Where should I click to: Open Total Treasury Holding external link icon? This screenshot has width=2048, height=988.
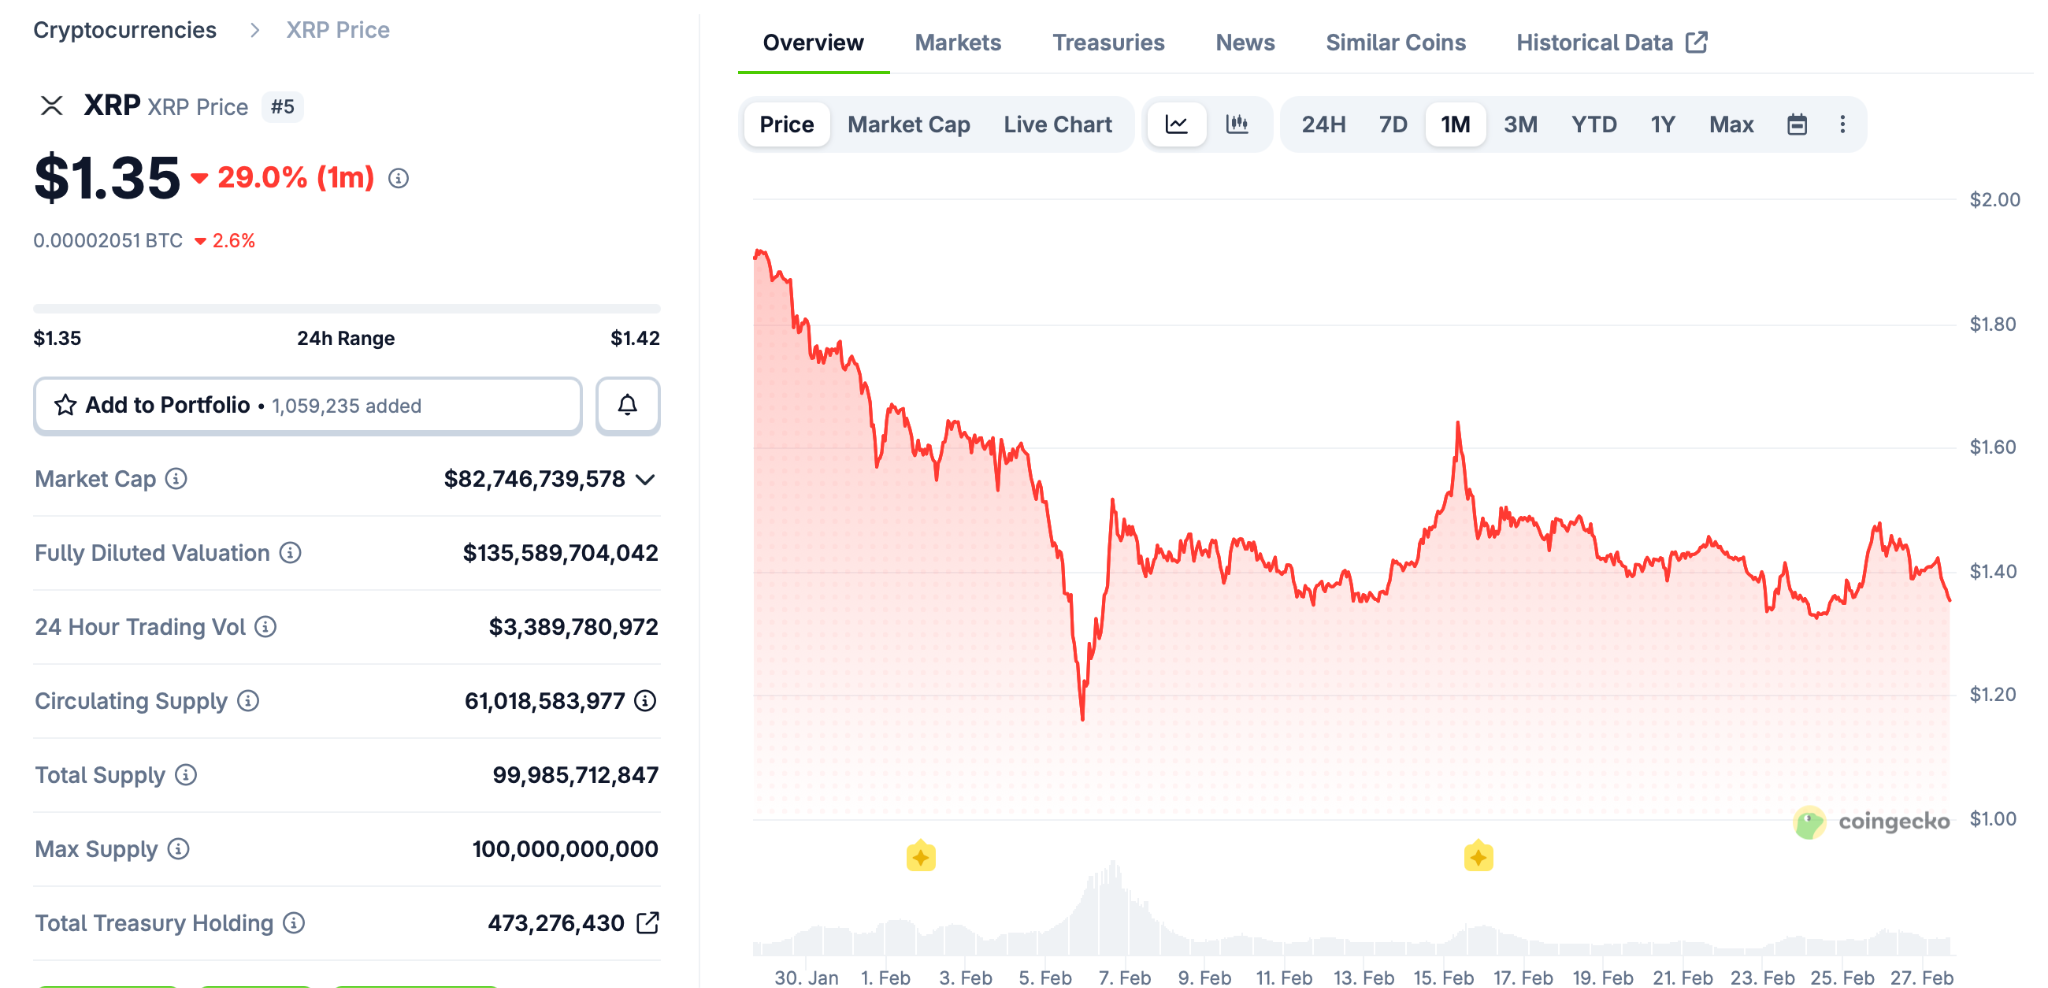point(648,923)
